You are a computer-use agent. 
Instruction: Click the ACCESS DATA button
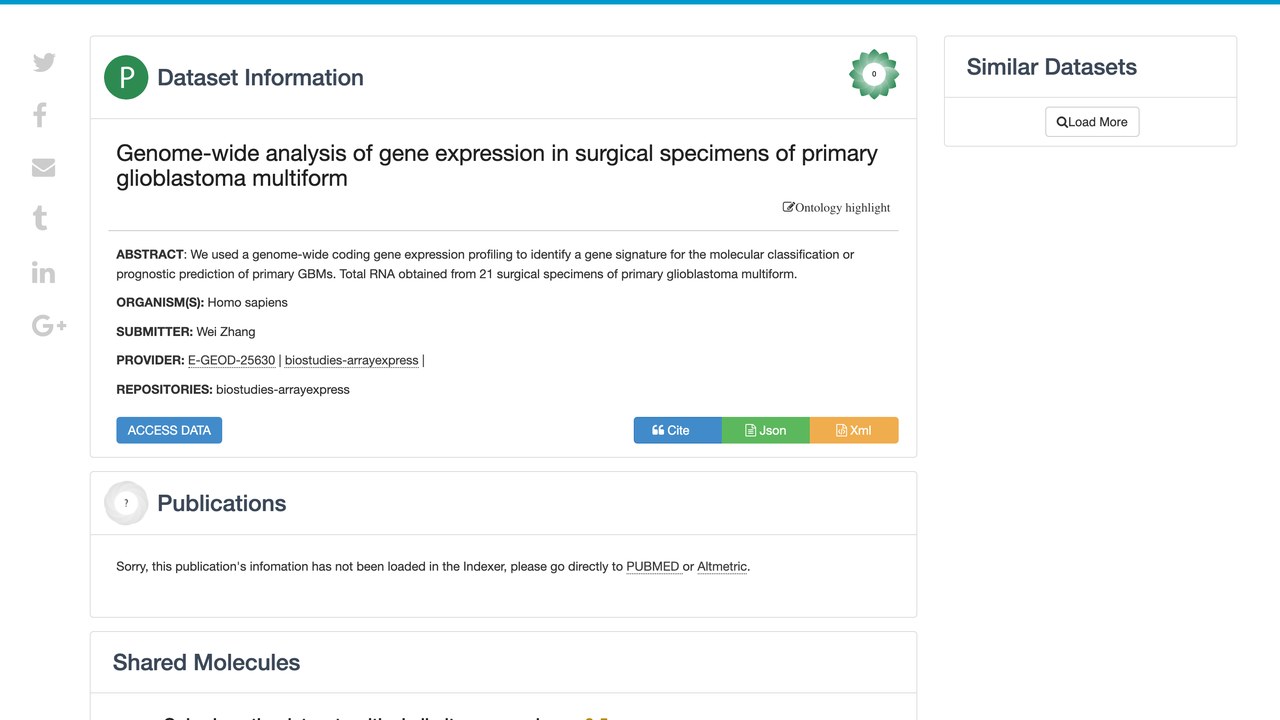(169, 430)
